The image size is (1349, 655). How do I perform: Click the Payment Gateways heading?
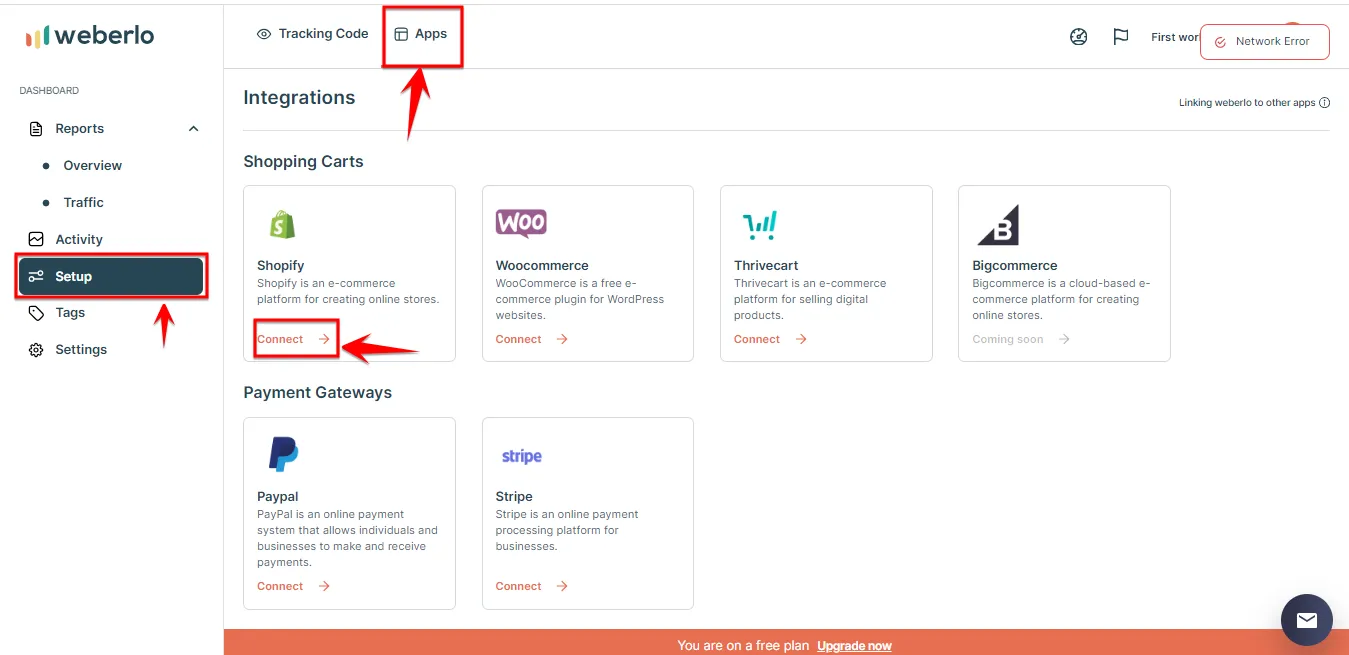pos(317,393)
